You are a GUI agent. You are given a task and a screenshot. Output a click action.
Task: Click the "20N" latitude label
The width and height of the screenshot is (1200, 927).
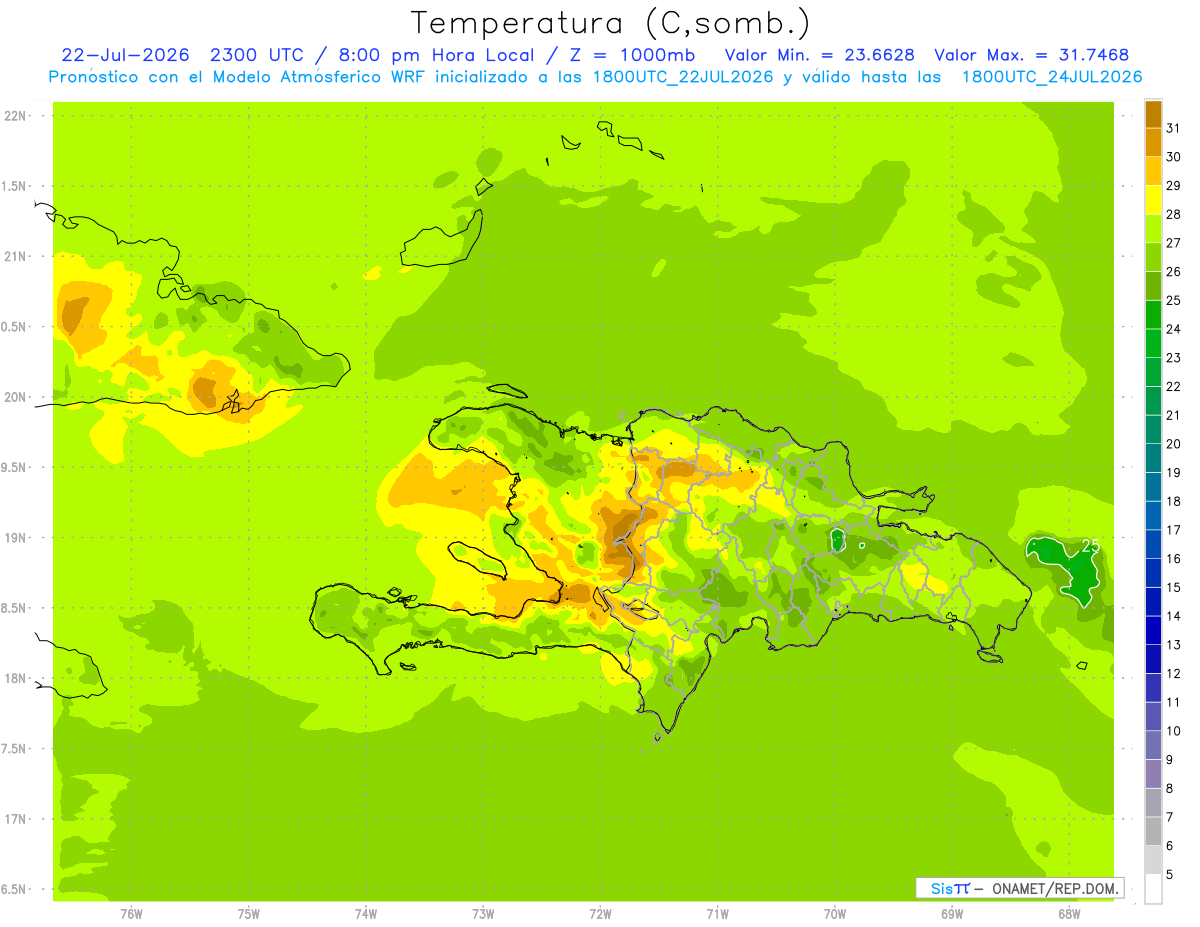(14, 397)
